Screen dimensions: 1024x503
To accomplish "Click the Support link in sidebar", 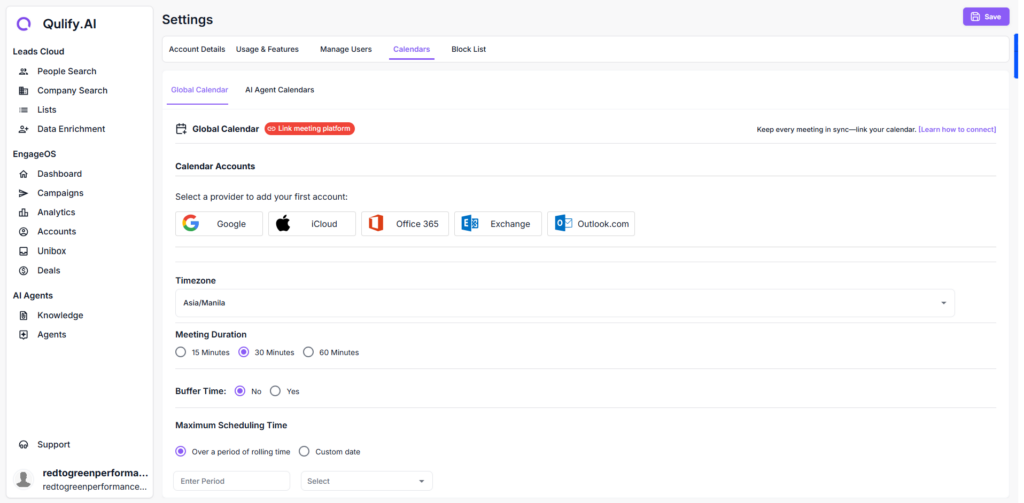I will click(x=54, y=445).
